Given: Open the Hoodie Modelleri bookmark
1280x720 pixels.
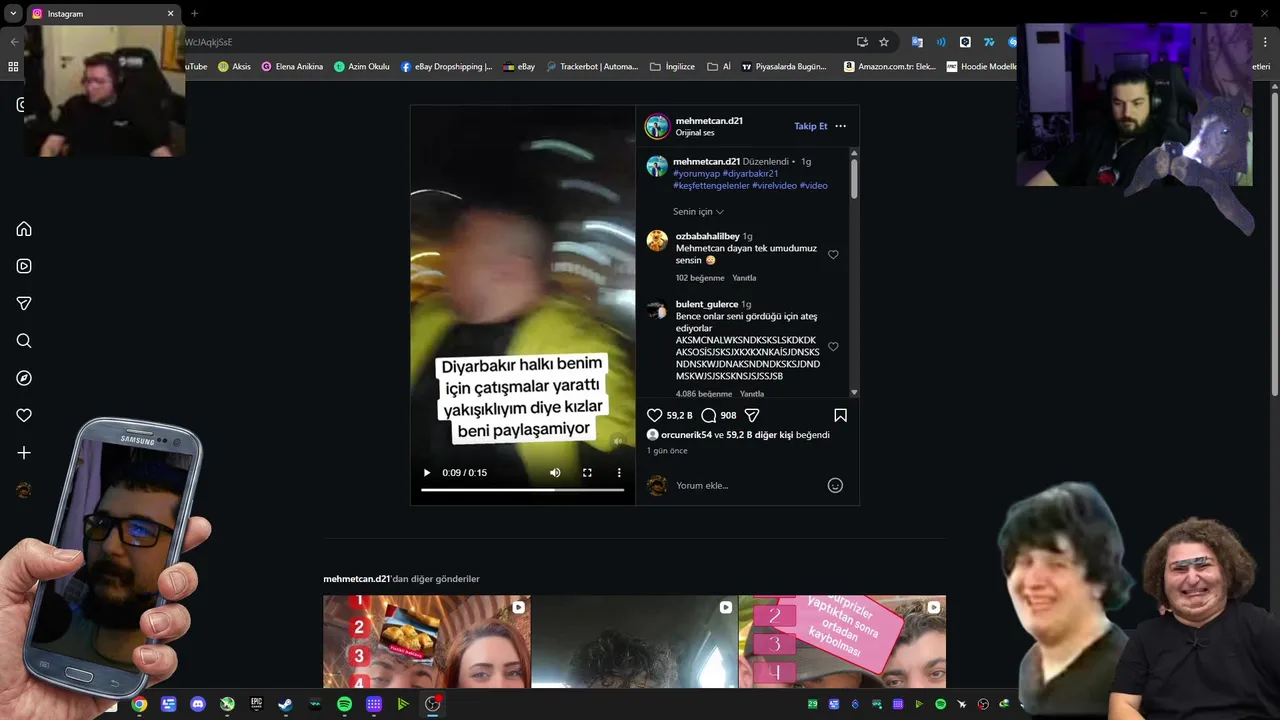Looking at the screenshot, I should point(981,67).
